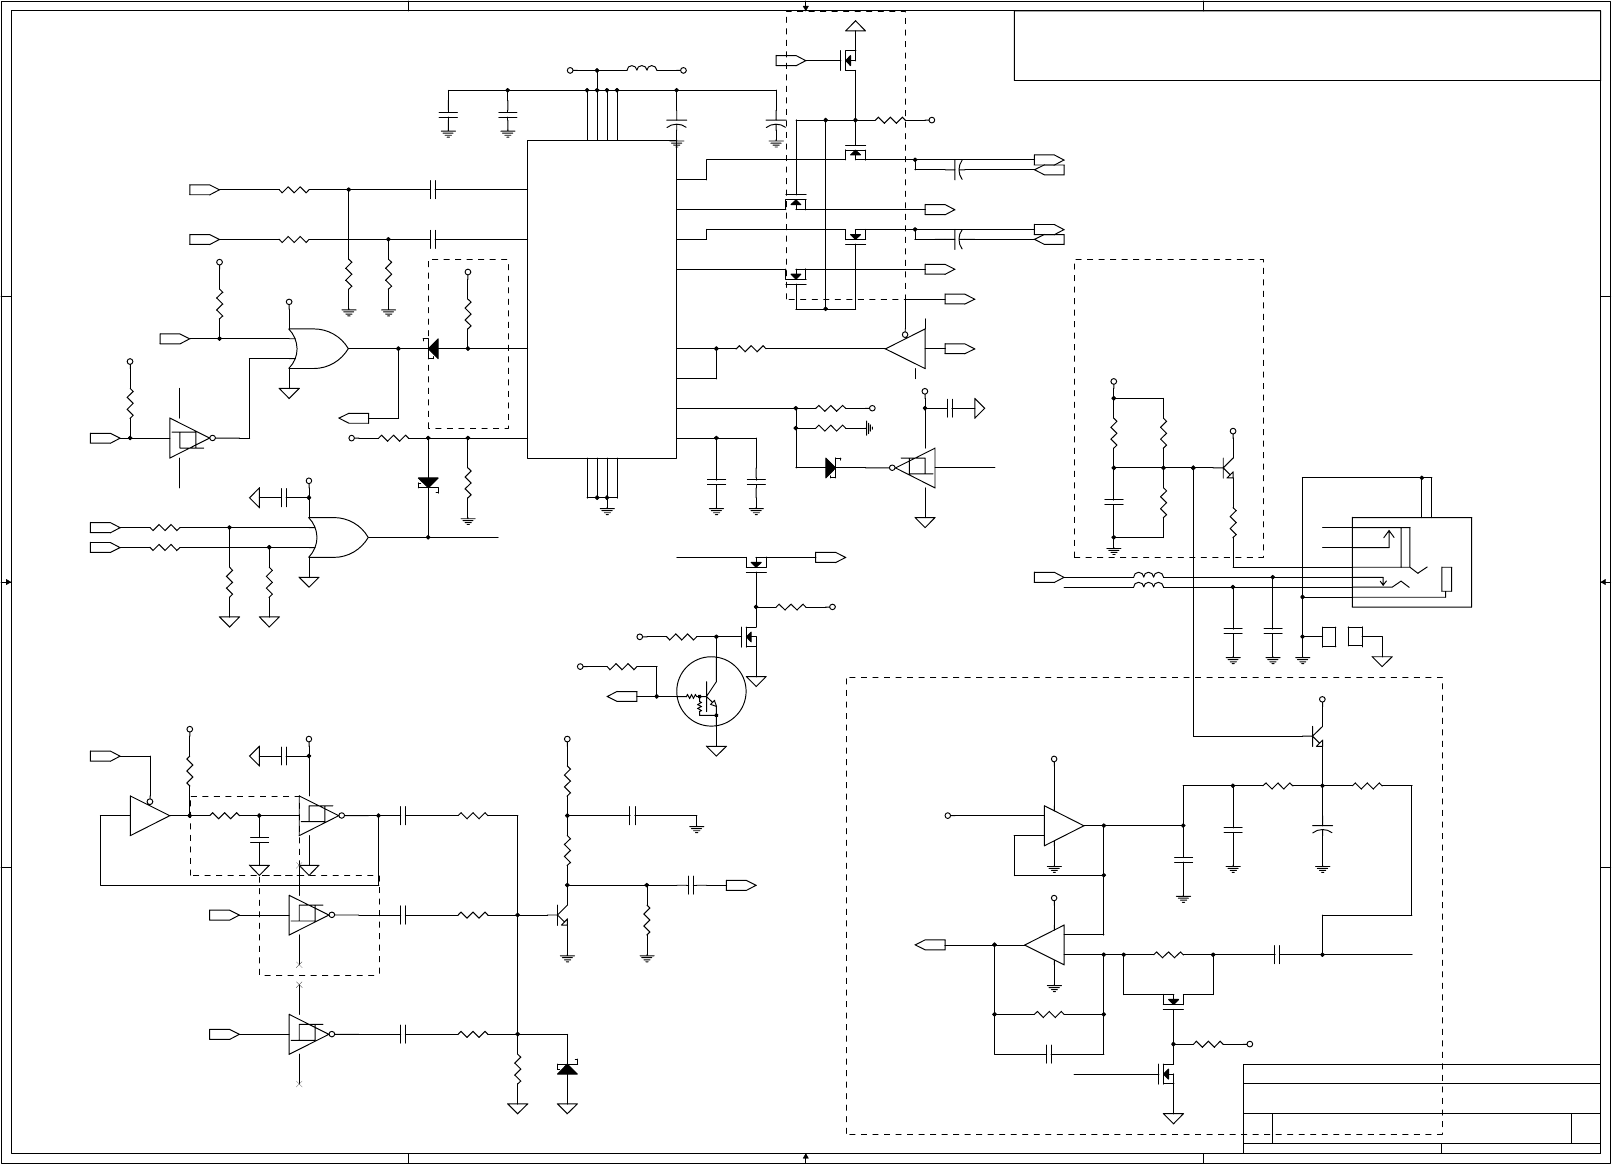1612x1164 pixels.
Task: Select the NPN transistor inside the right dashed box
Action: point(1229,469)
